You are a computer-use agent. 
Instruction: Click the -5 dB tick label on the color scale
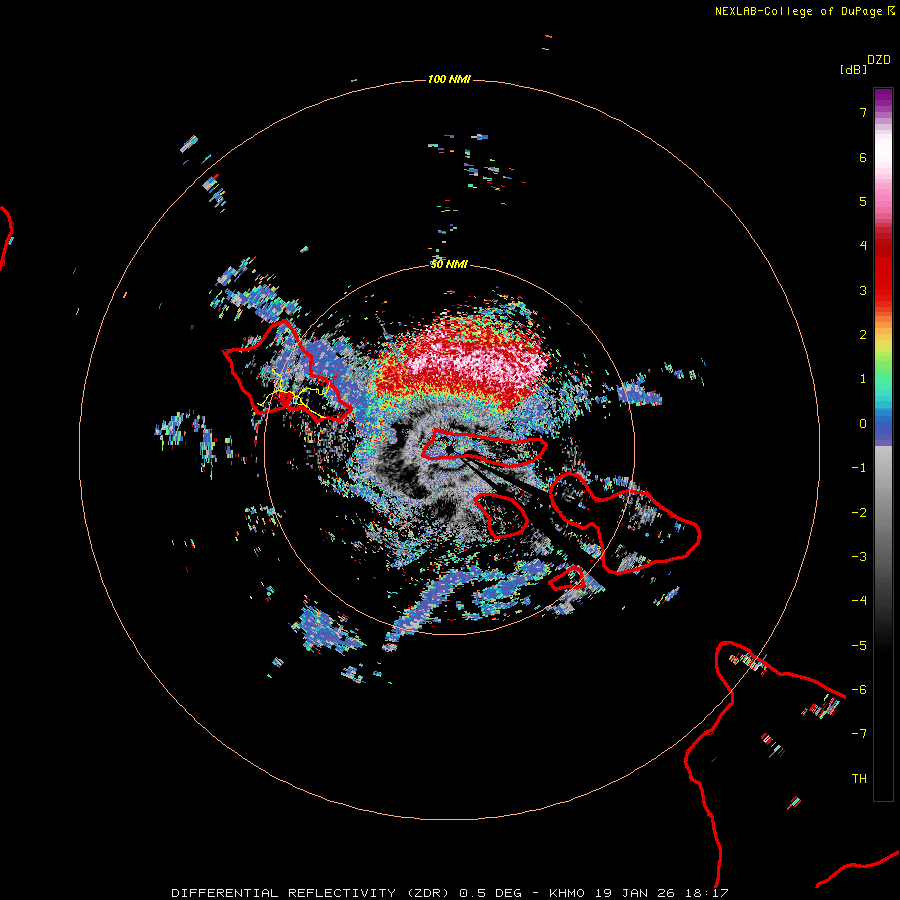(859, 646)
